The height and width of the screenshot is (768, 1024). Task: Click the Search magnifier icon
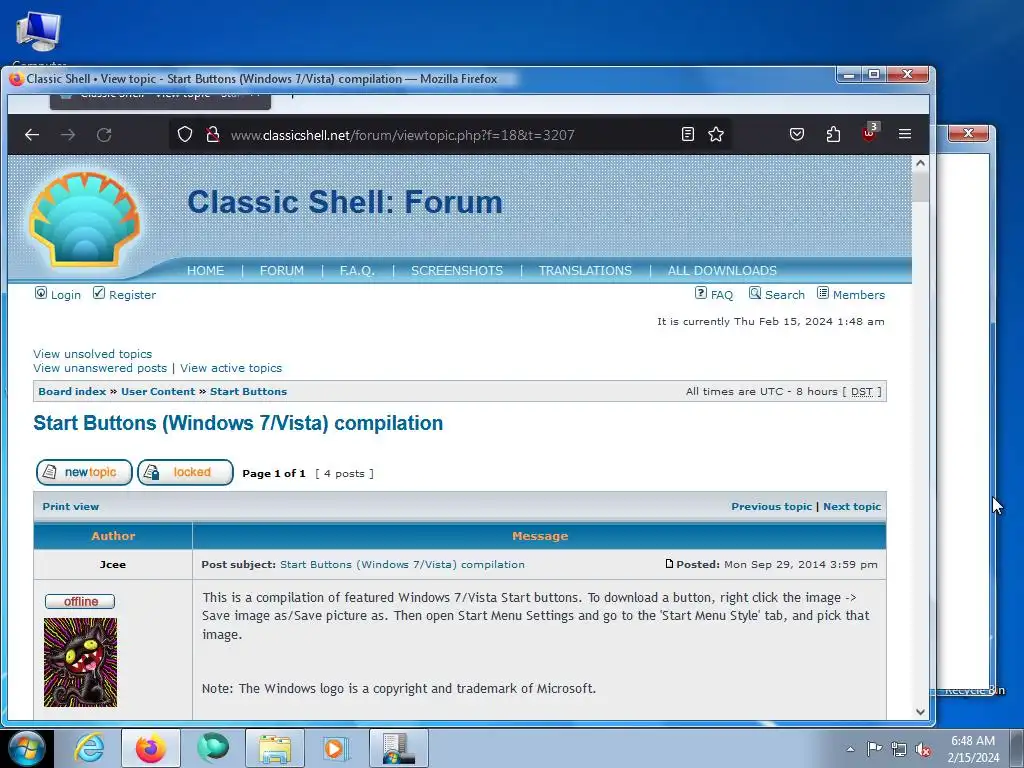click(x=755, y=293)
